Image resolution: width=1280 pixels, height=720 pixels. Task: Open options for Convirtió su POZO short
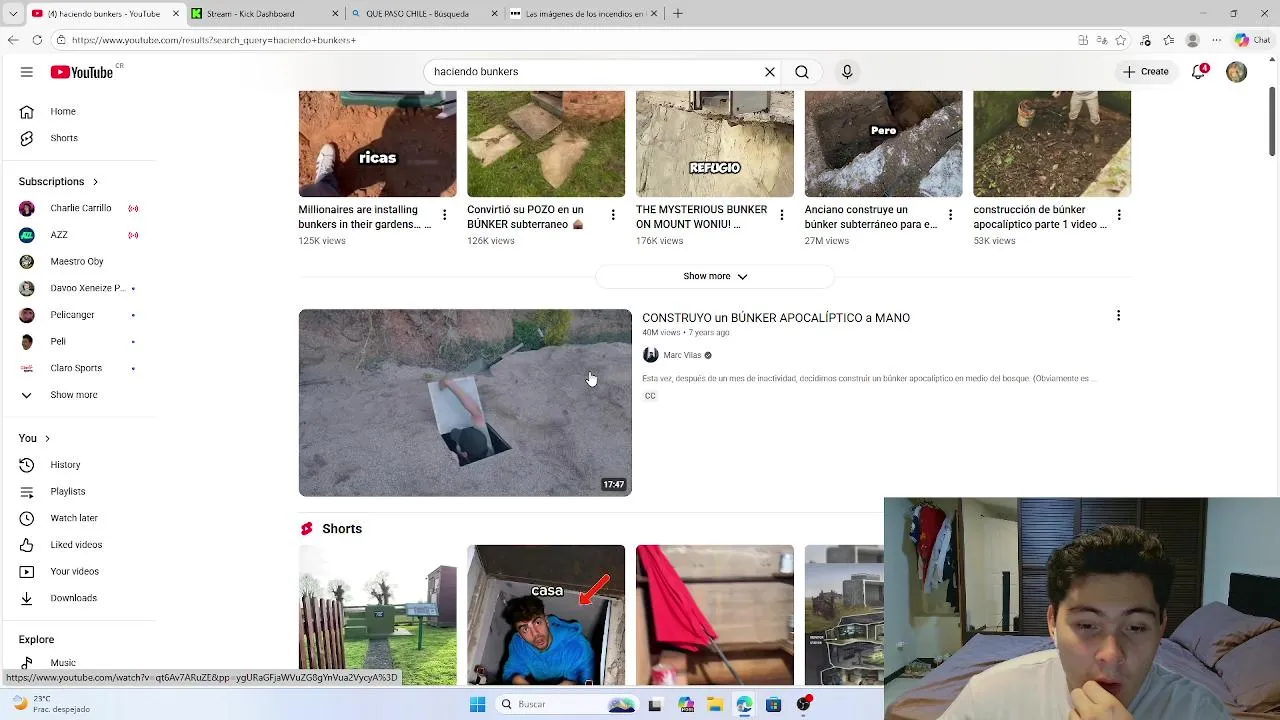(x=613, y=215)
